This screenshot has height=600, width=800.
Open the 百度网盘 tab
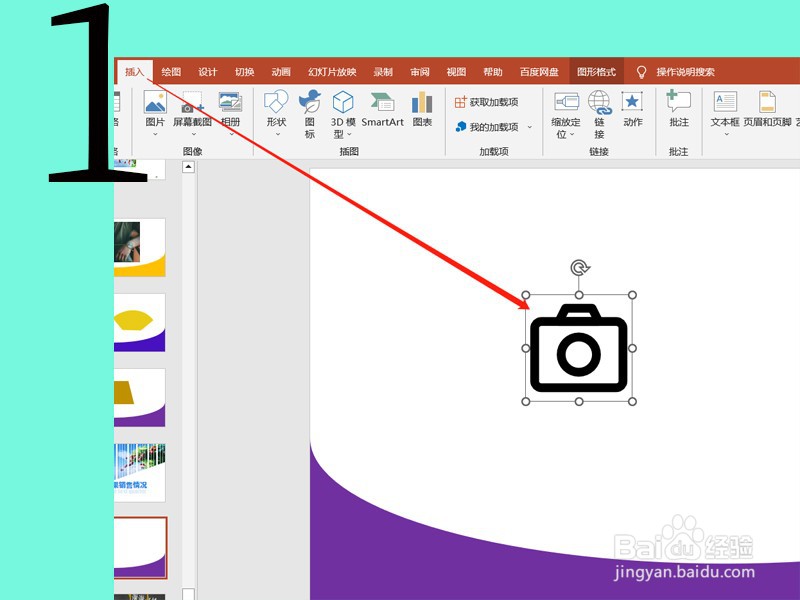pyautogui.click(x=539, y=72)
